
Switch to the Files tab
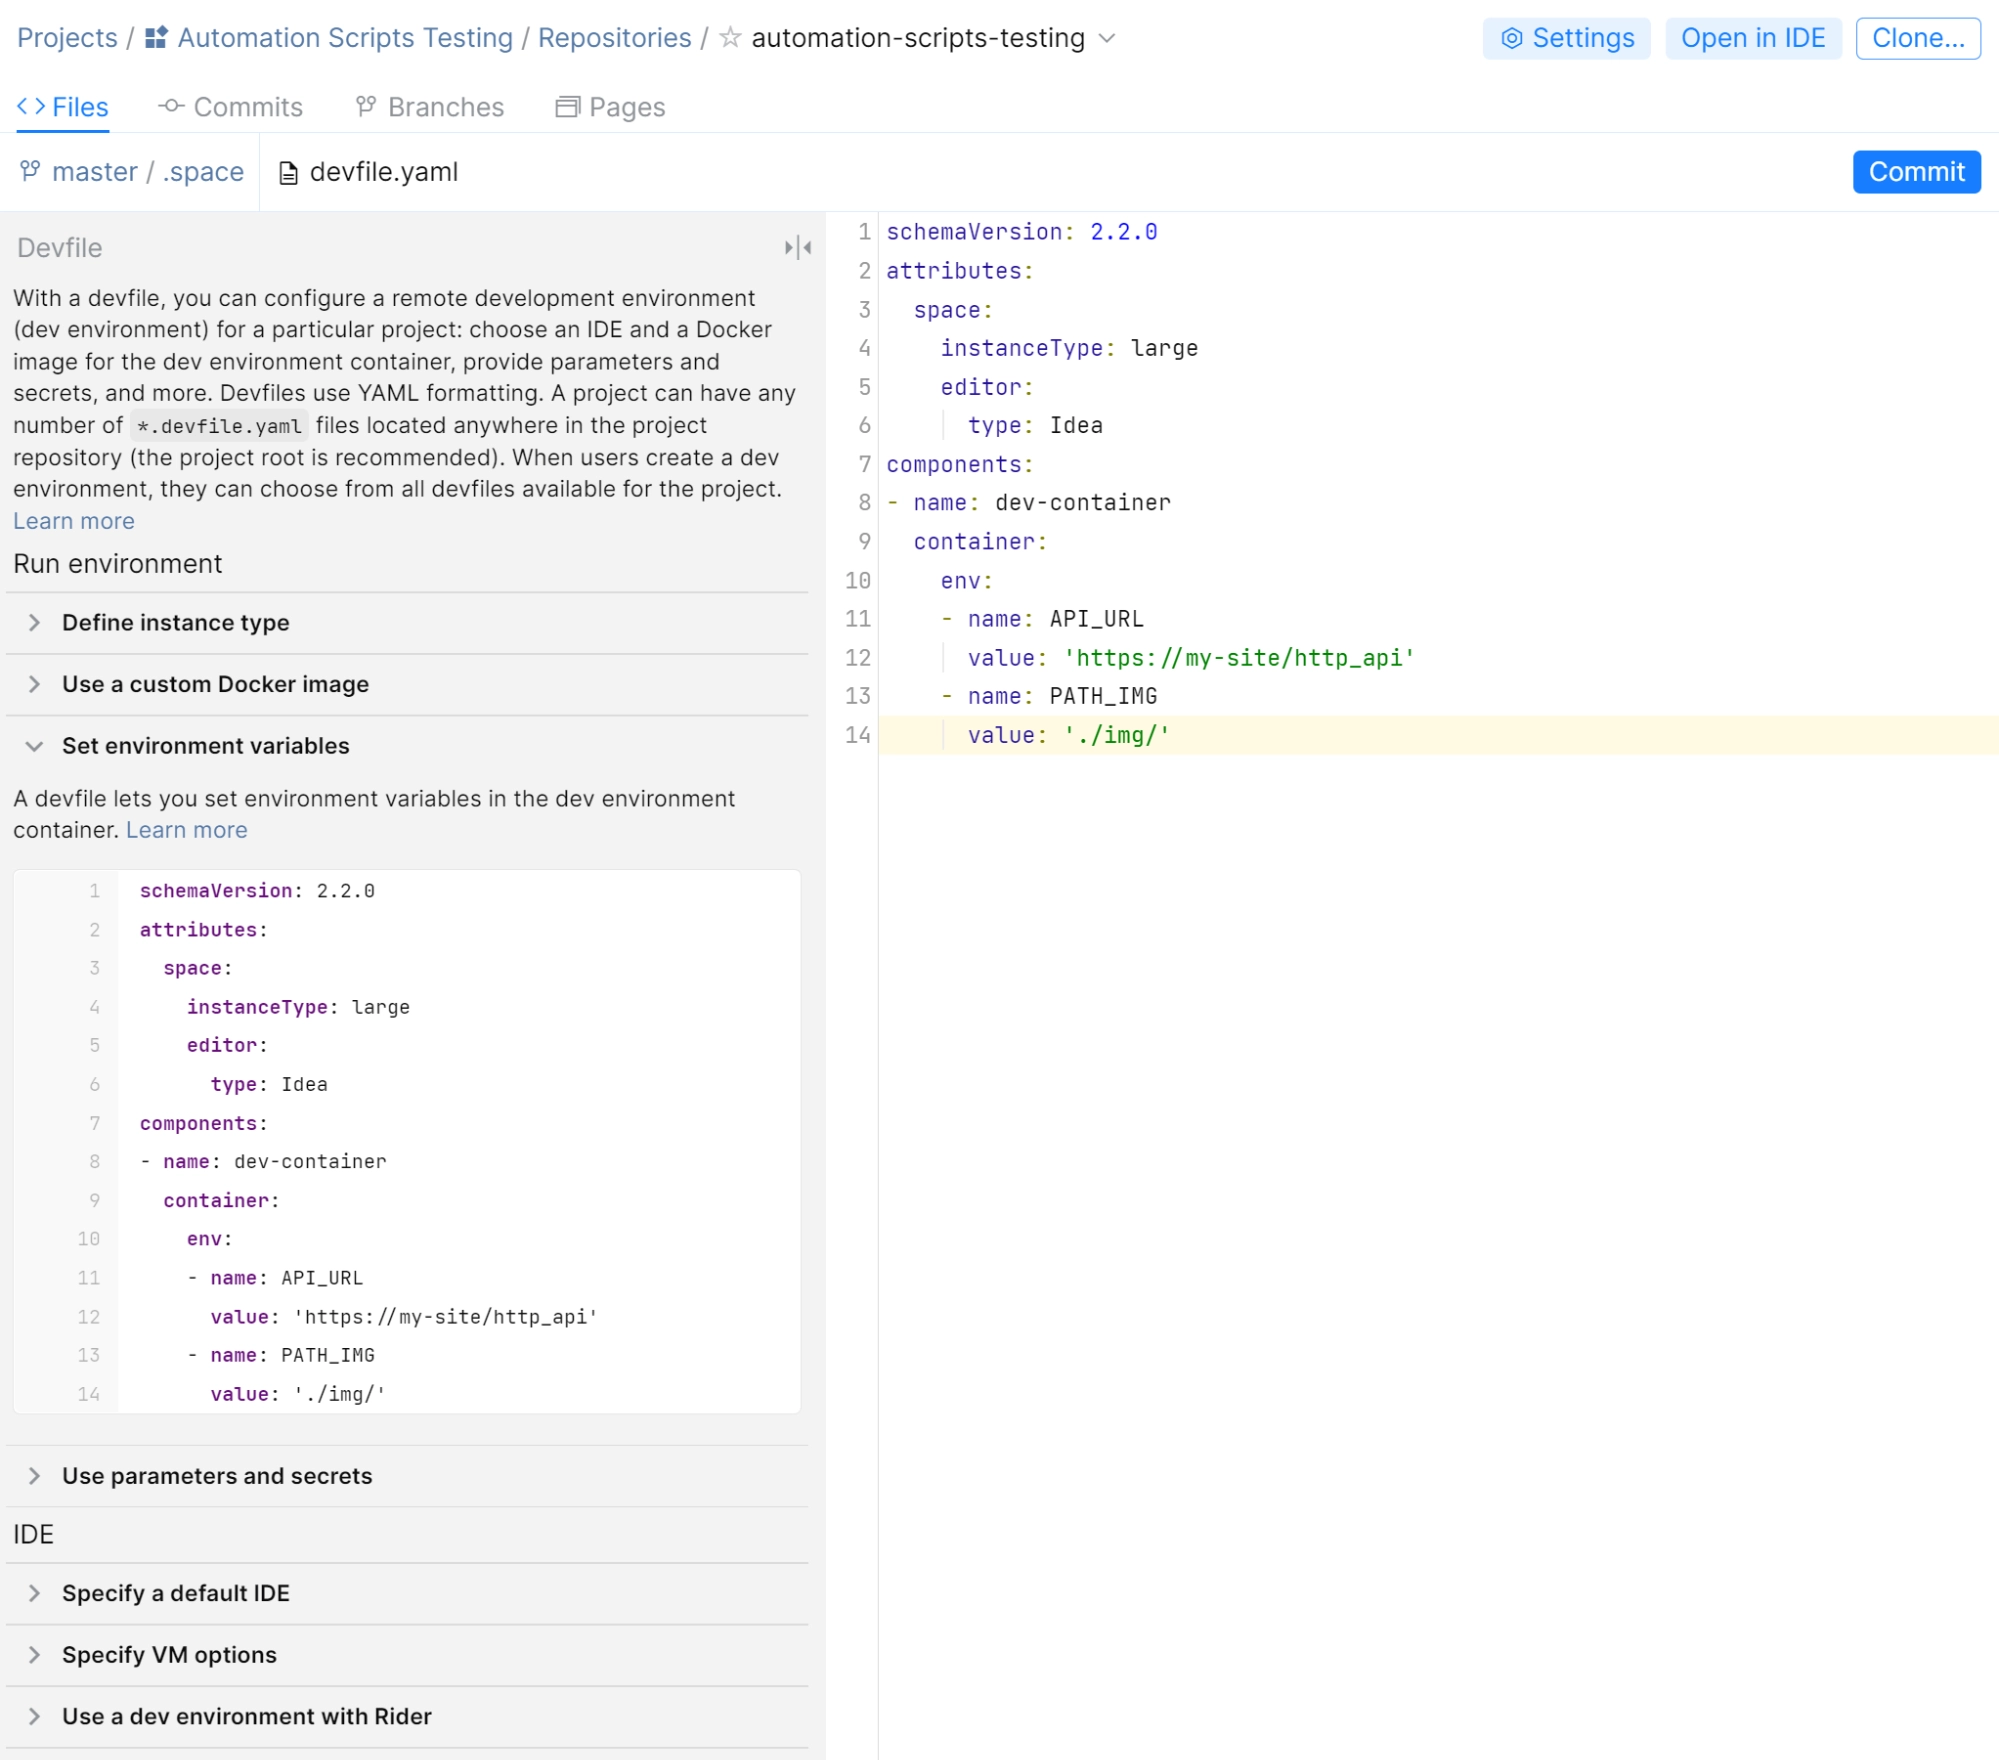click(x=62, y=107)
